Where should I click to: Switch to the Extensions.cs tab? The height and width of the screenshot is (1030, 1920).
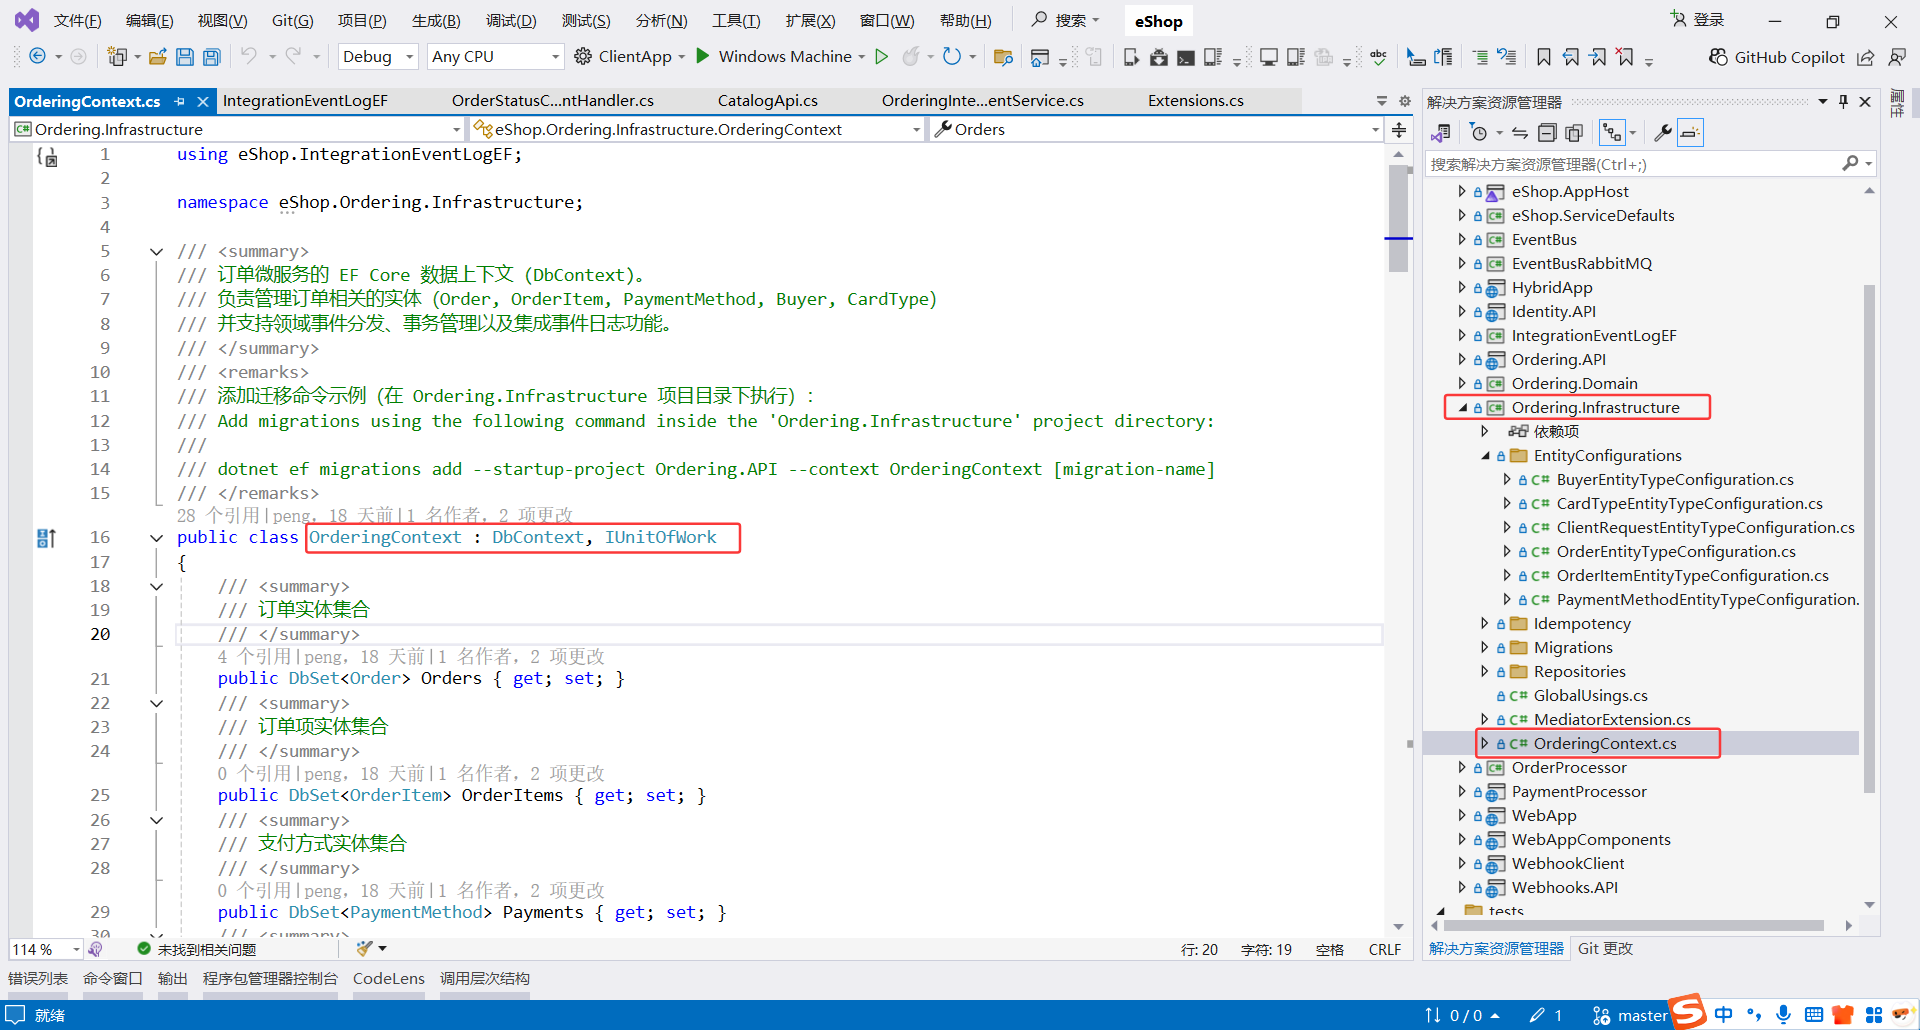pyautogui.click(x=1196, y=101)
